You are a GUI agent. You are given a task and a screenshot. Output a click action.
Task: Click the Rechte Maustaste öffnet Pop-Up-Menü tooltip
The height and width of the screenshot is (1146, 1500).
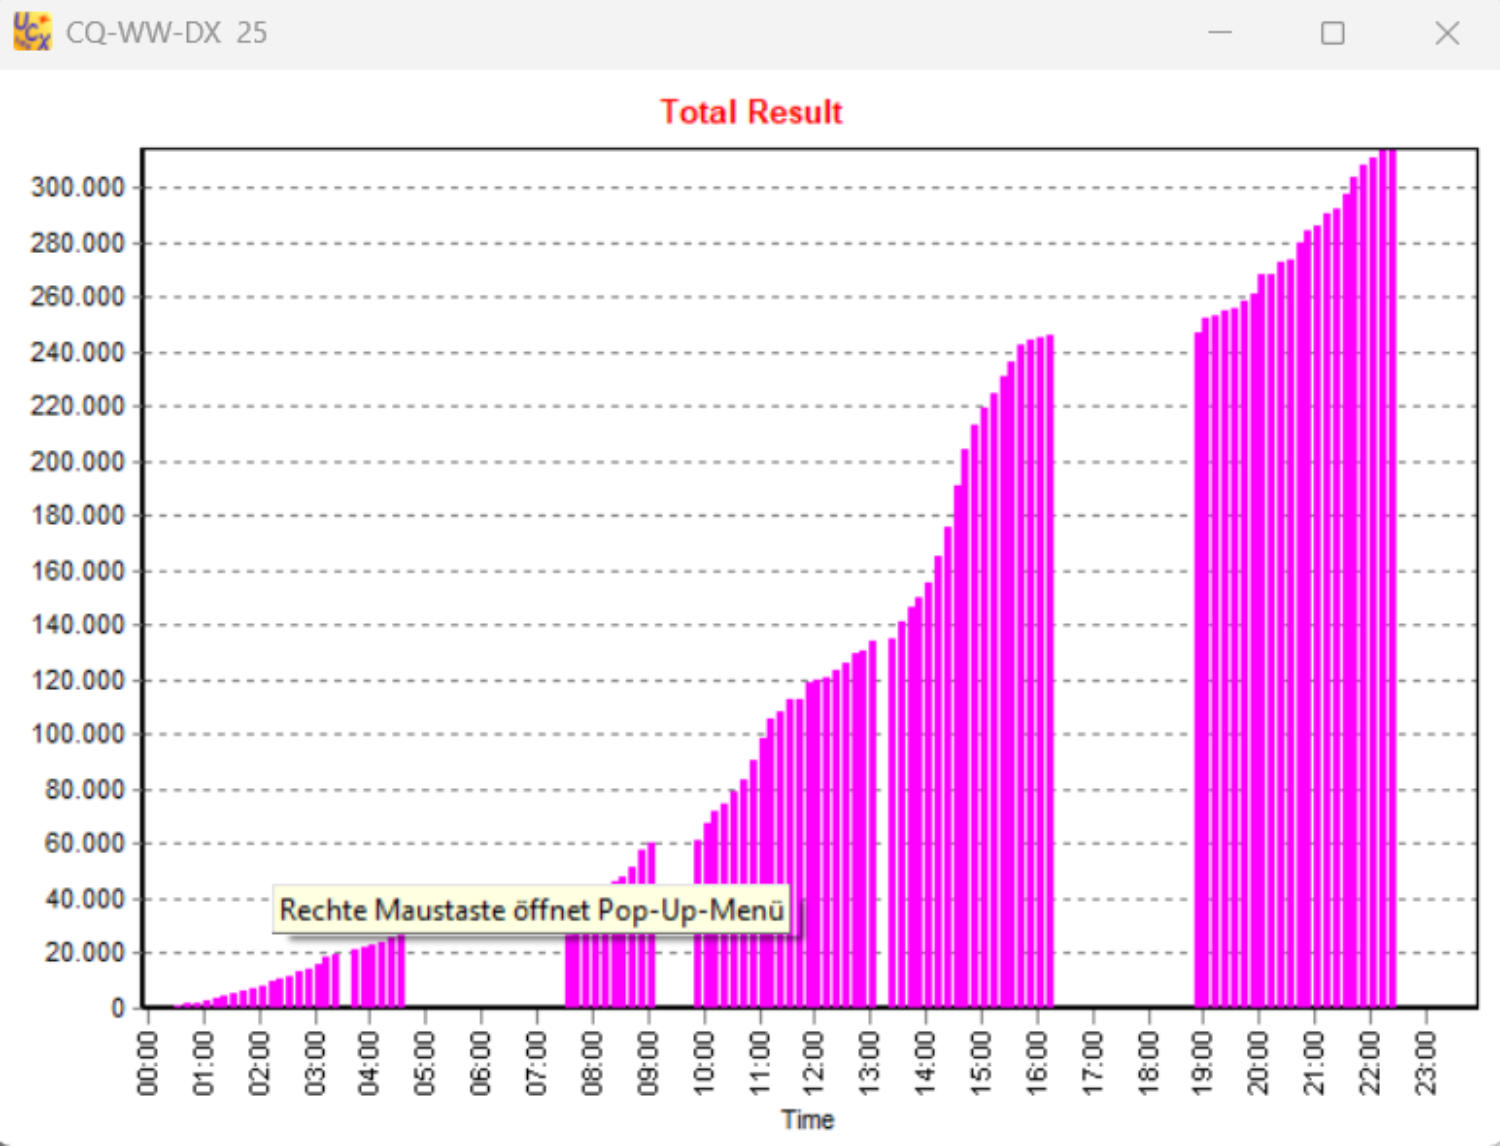pos(531,910)
